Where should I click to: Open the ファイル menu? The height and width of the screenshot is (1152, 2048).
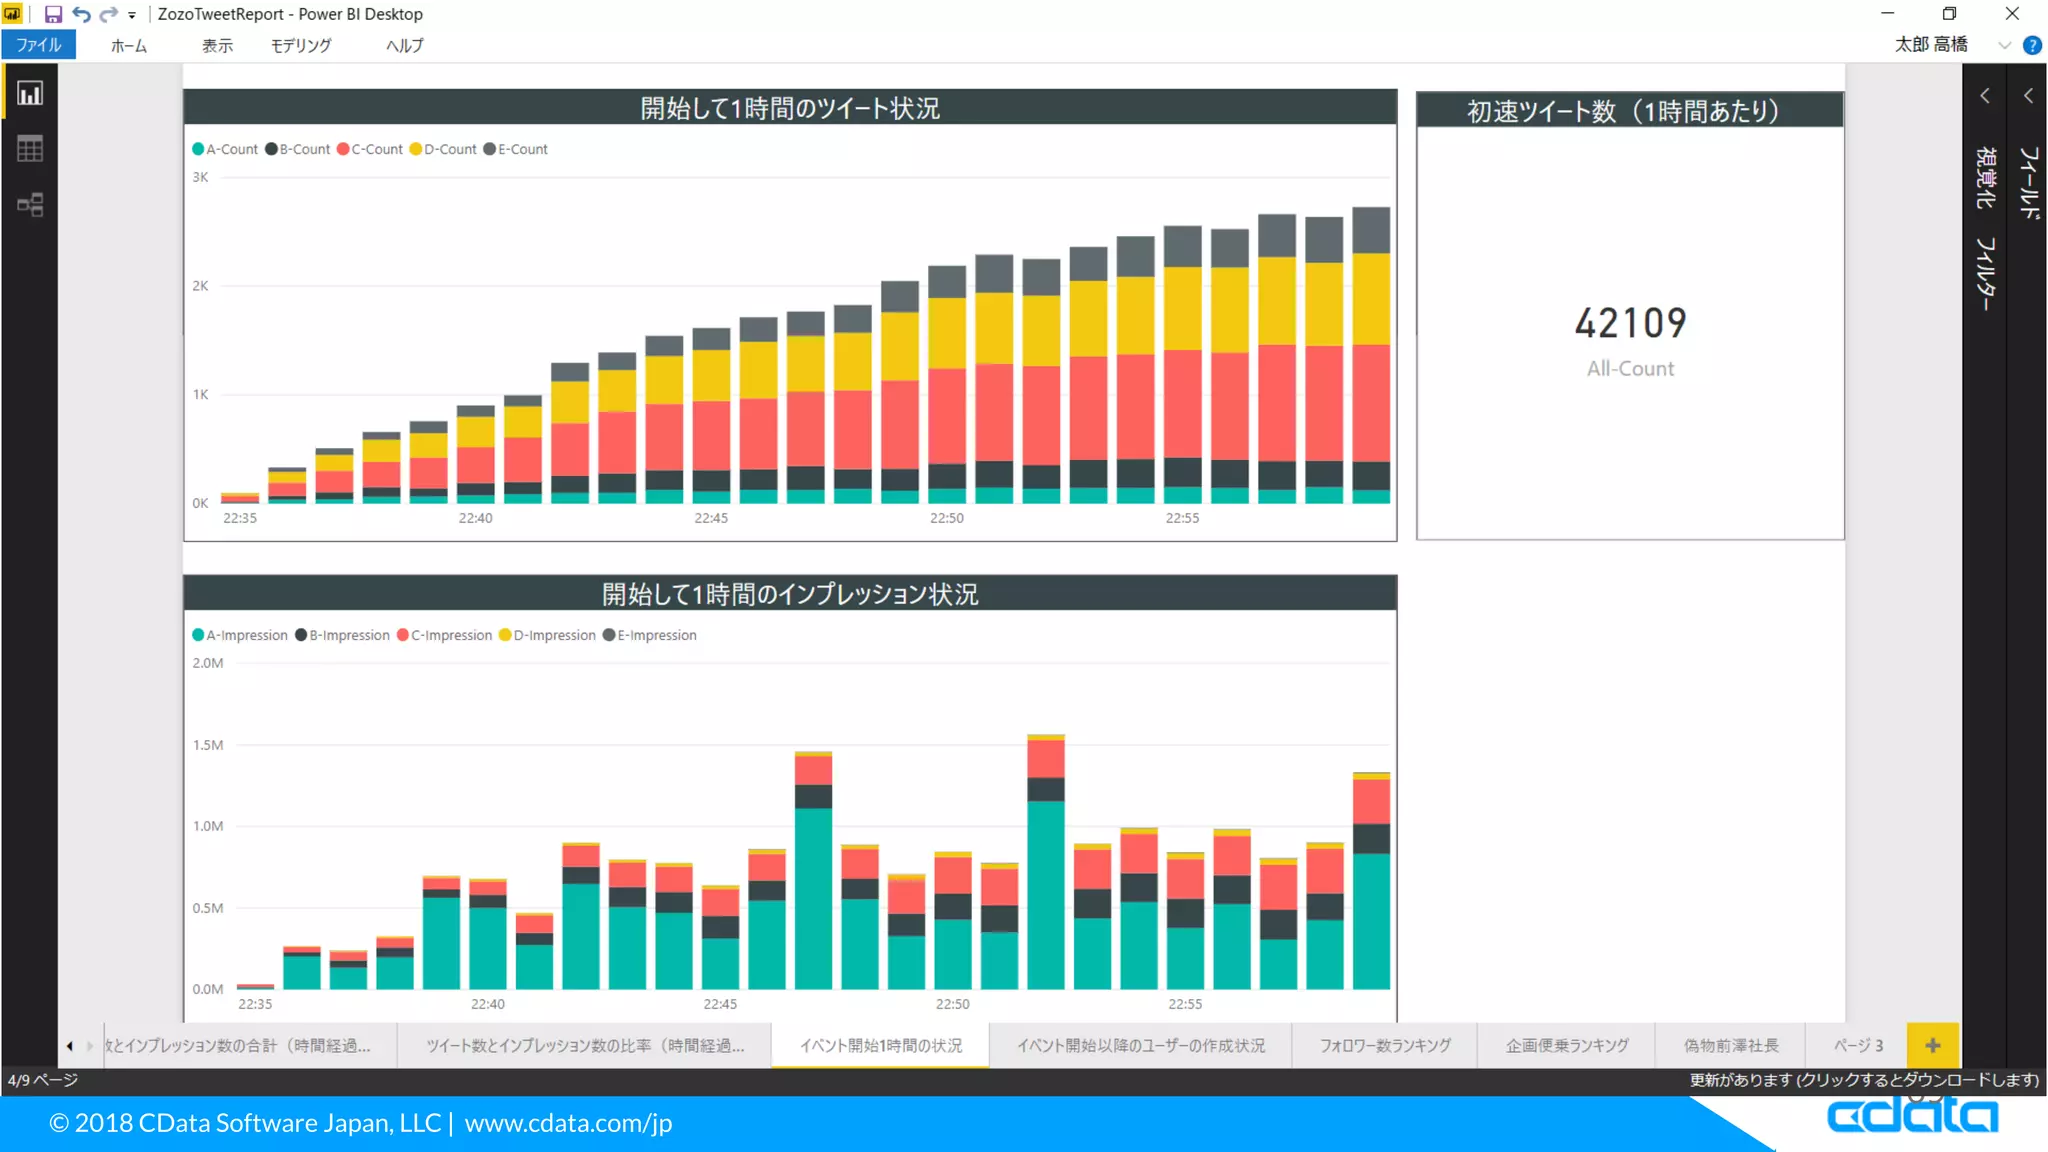39,45
